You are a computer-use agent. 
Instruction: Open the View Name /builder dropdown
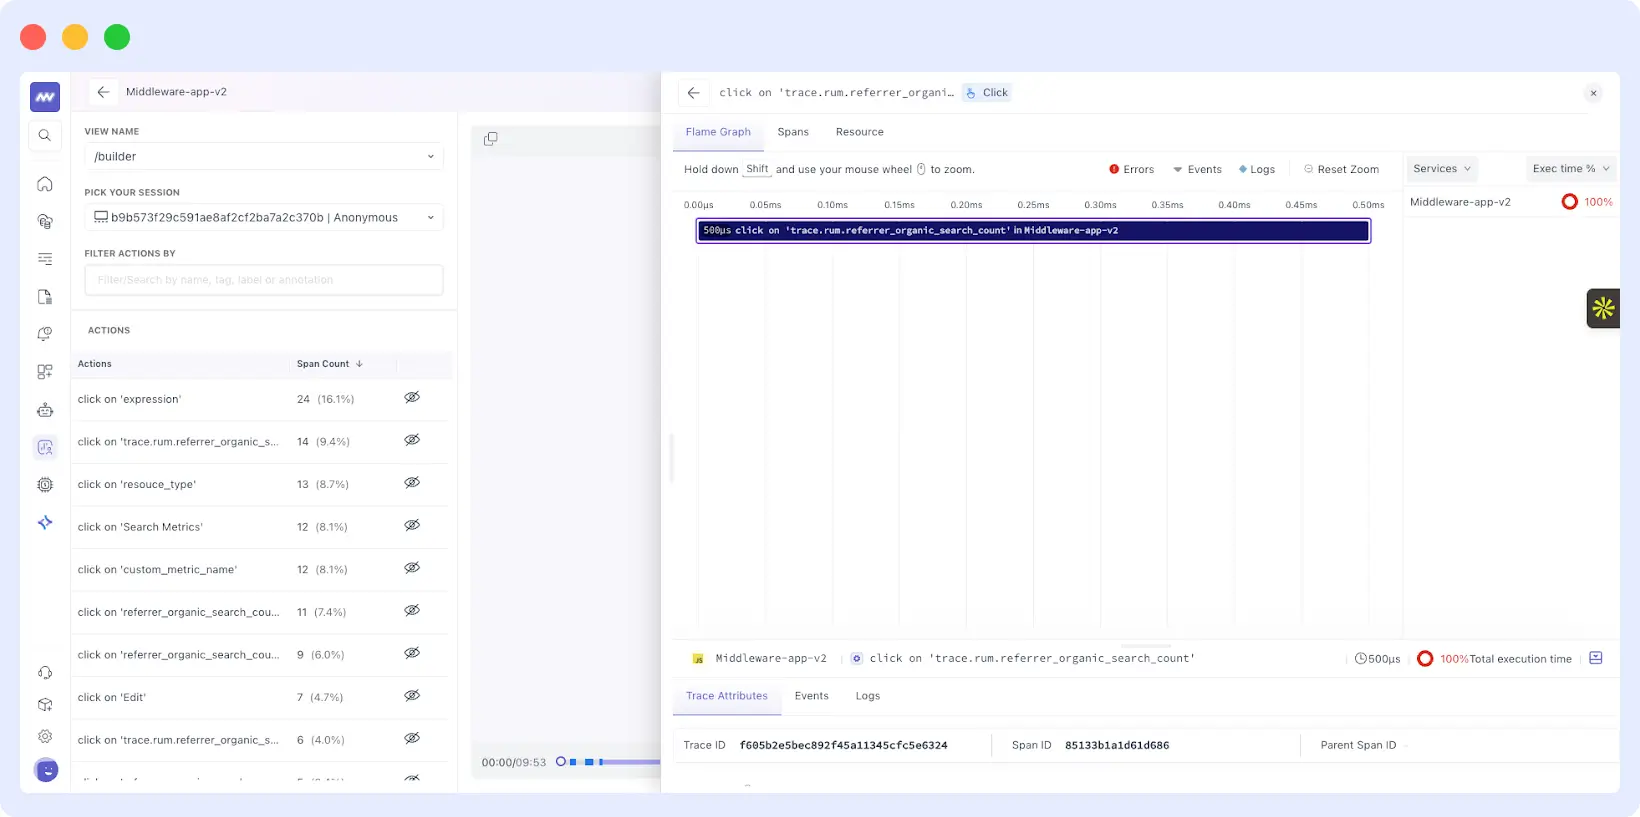[x=263, y=157]
